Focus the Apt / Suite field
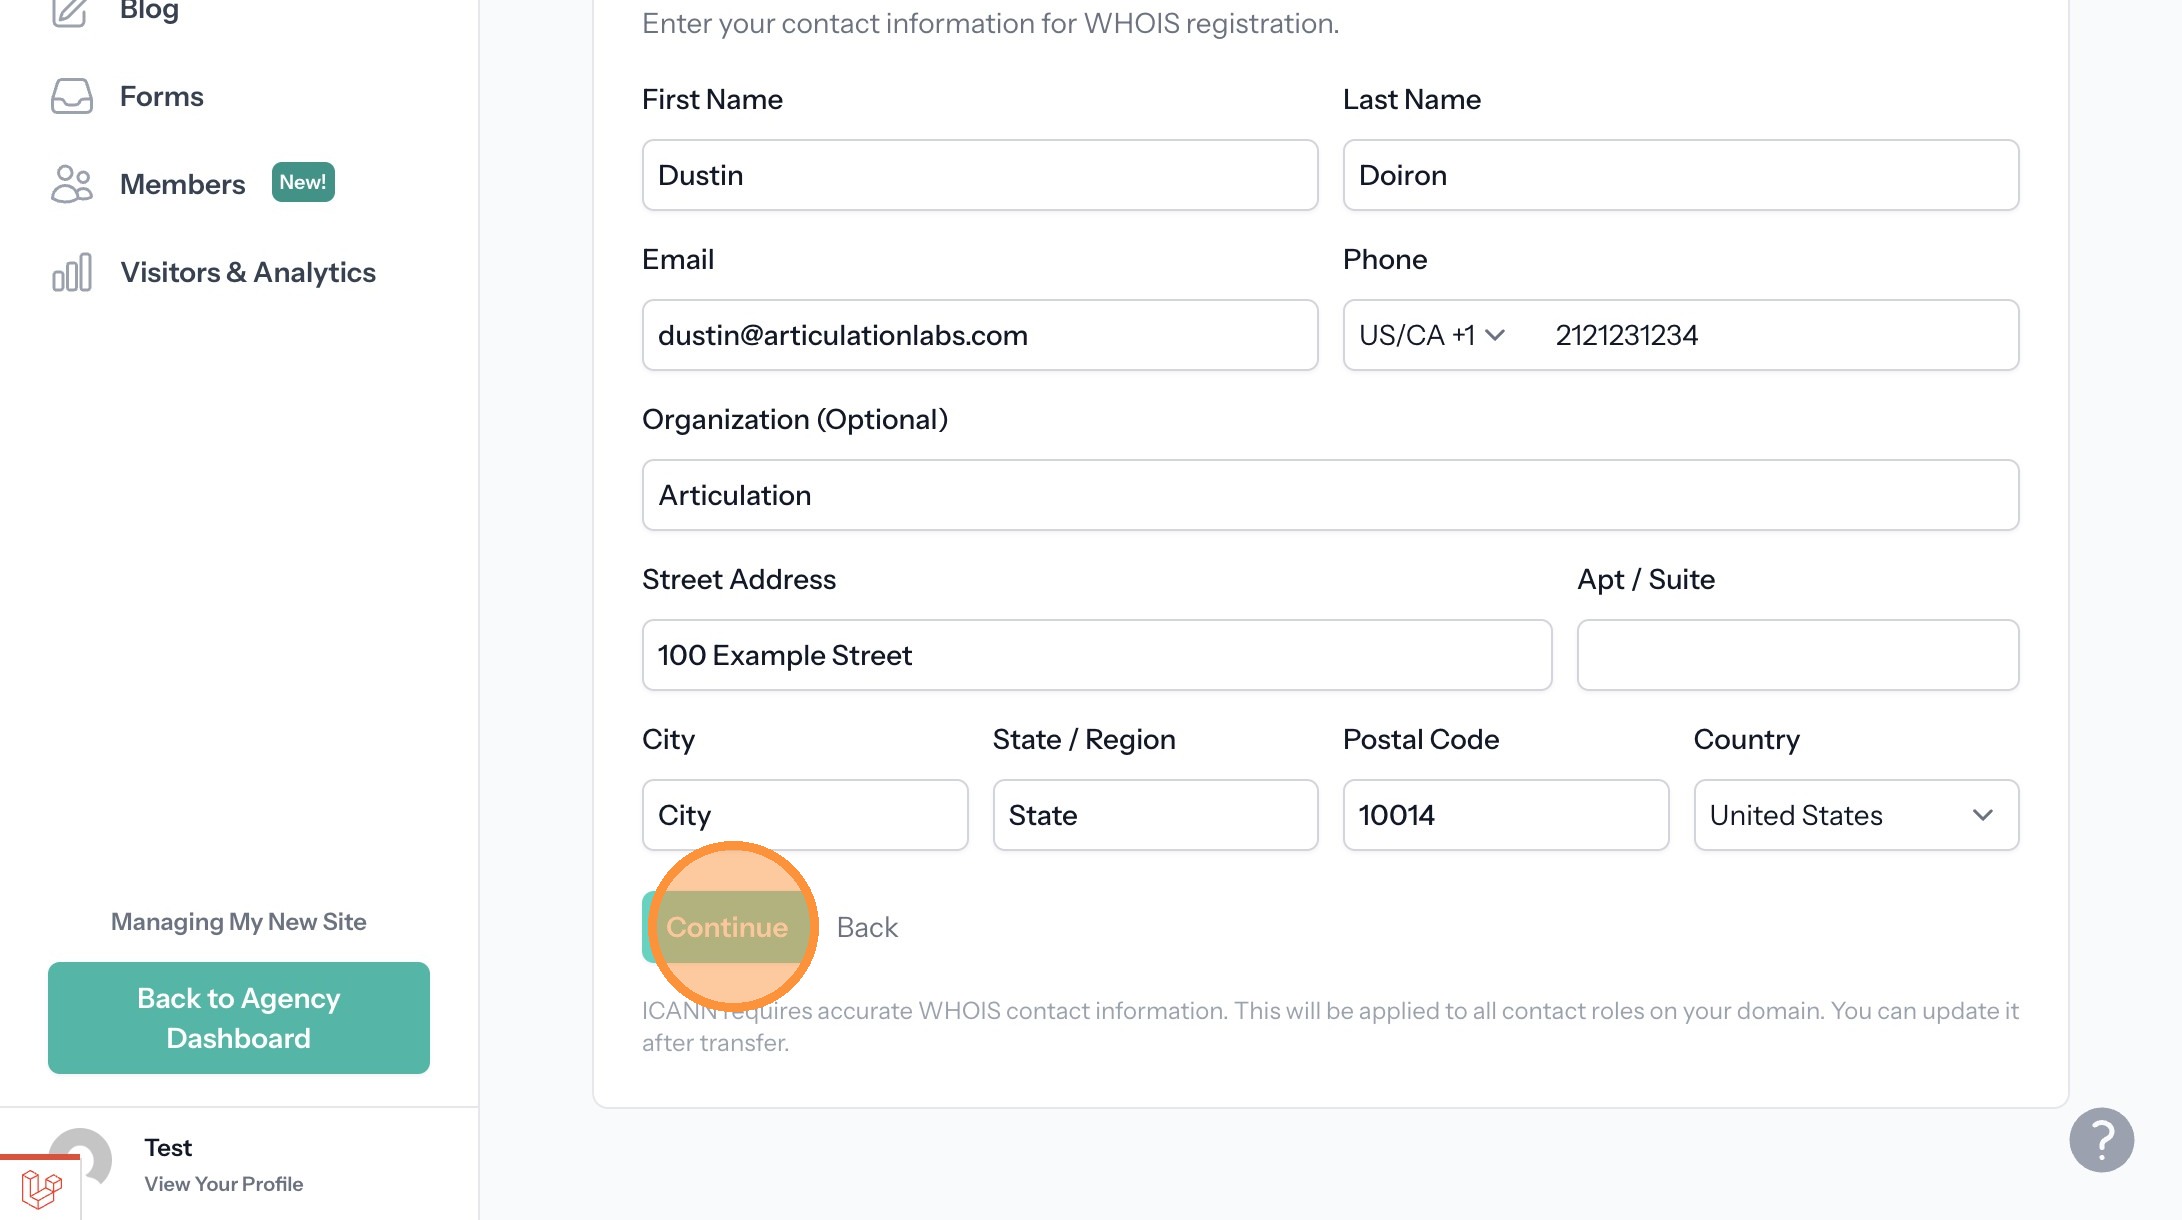 pyautogui.click(x=1797, y=655)
